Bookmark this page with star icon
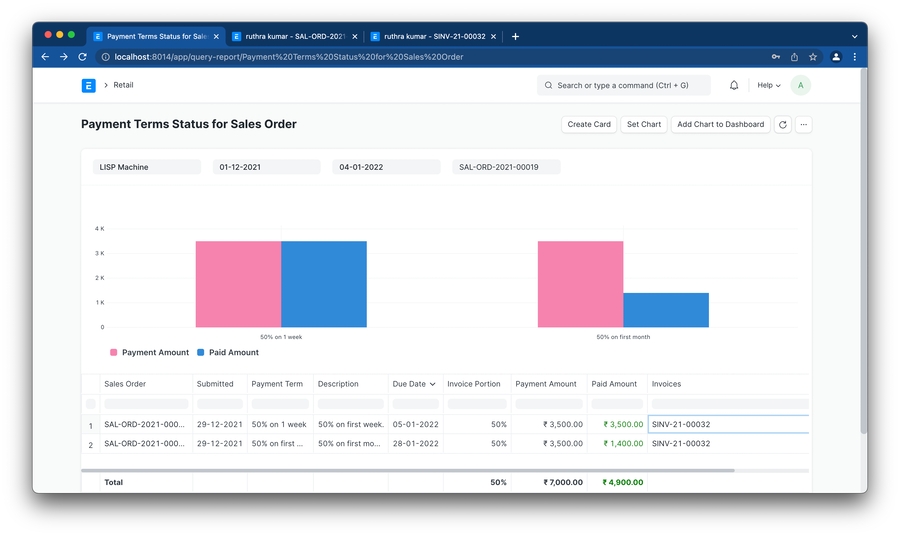 coord(813,57)
